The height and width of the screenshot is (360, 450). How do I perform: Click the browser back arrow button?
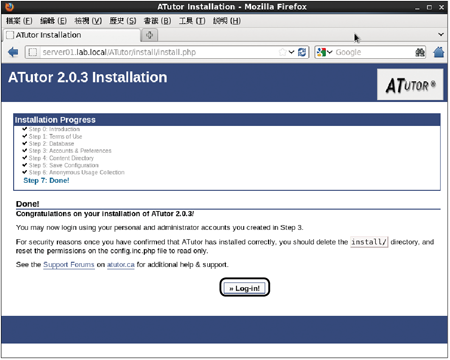(x=13, y=52)
